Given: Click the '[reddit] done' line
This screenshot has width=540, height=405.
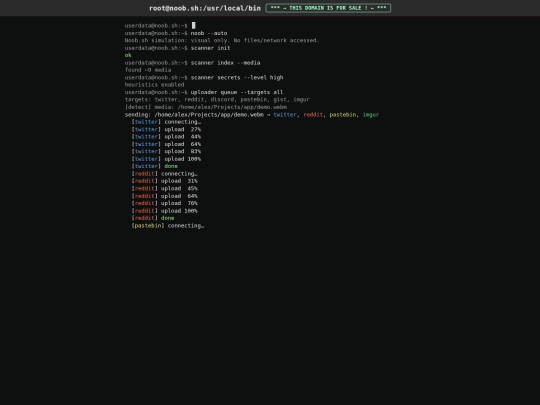Looking at the screenshot, I should 153,218.
